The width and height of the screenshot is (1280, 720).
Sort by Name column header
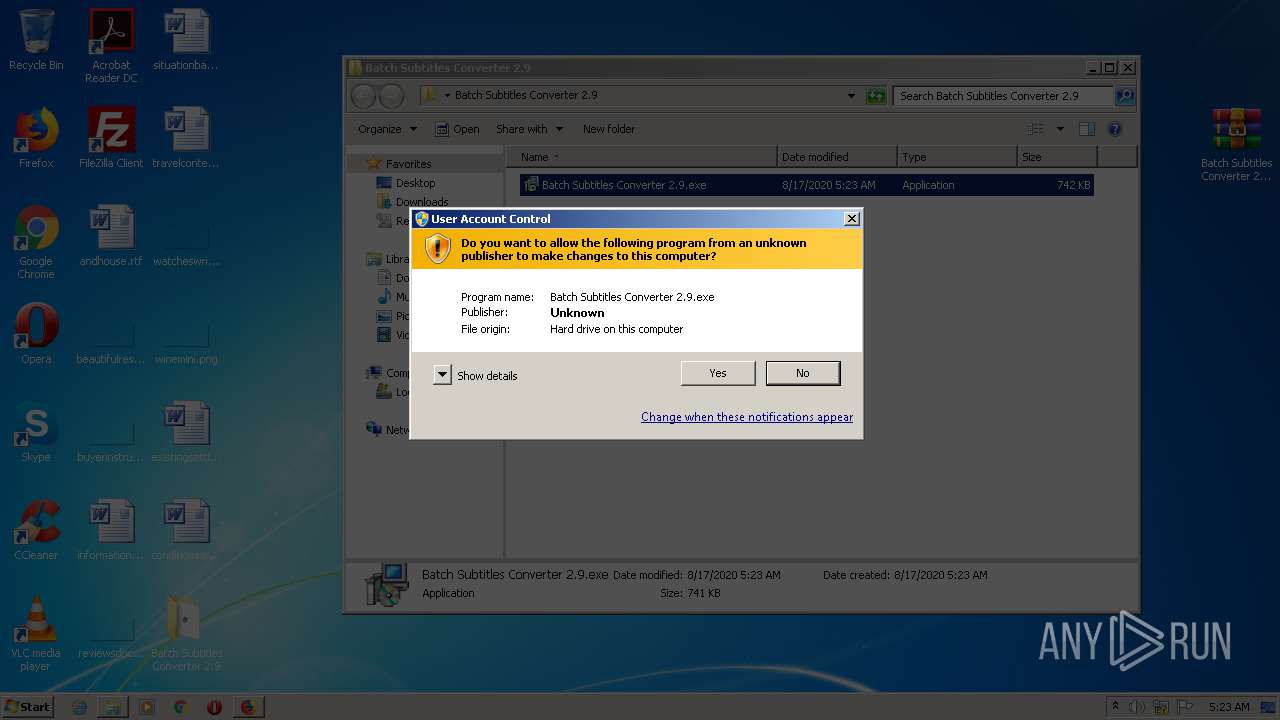click(x=642, y=157)
